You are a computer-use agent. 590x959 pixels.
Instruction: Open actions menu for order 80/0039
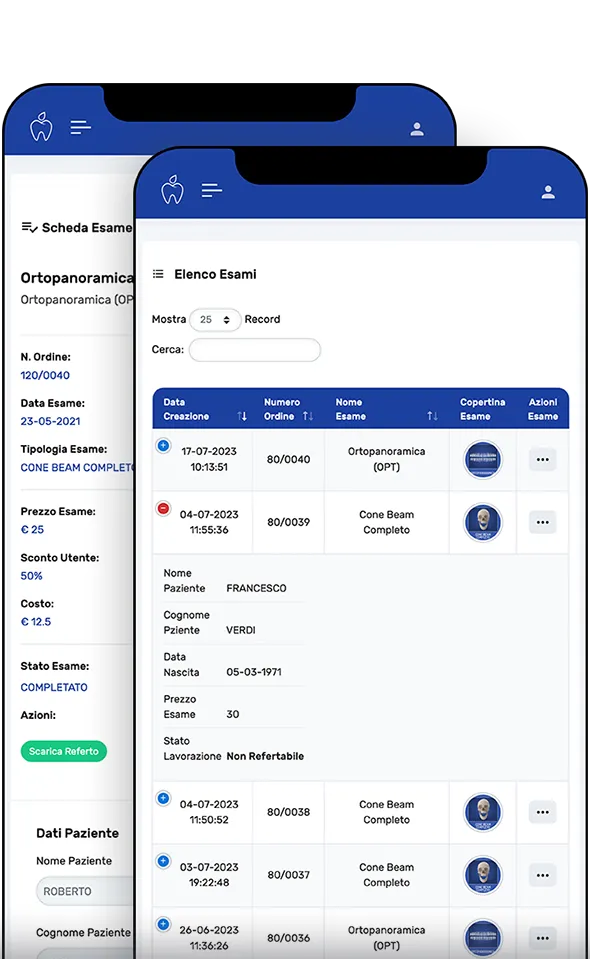click(542, 522)
